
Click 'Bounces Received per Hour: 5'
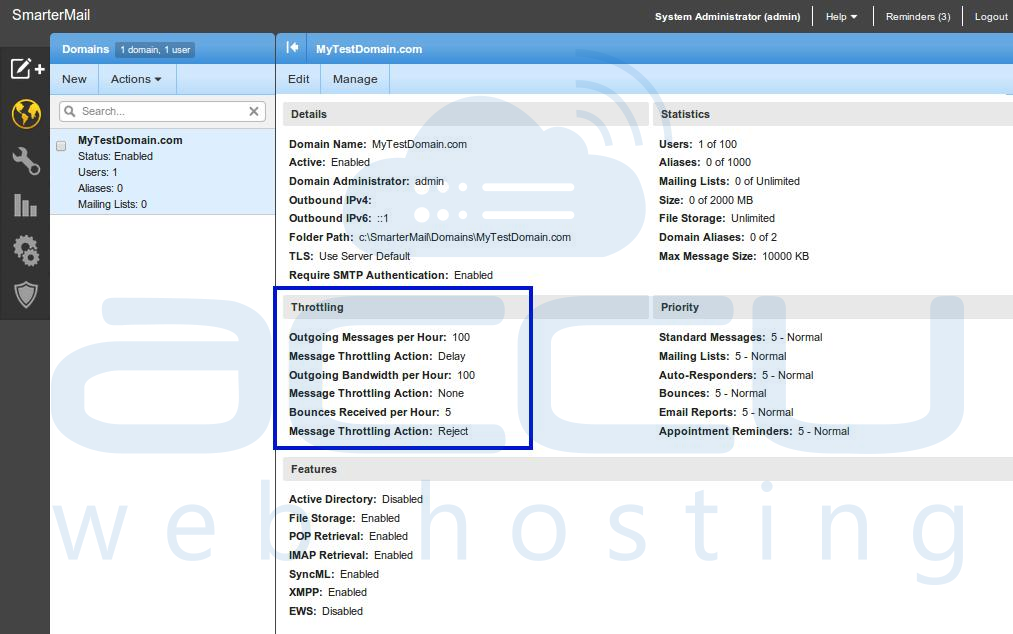tap(370, 412)
